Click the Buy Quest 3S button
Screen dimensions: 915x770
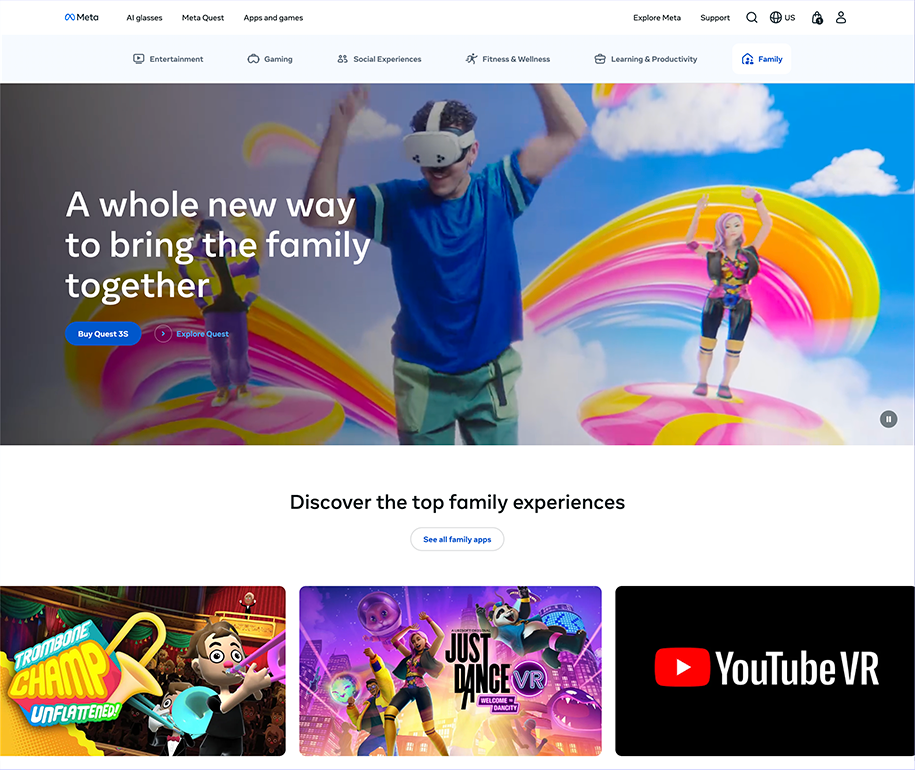[103, 334]
